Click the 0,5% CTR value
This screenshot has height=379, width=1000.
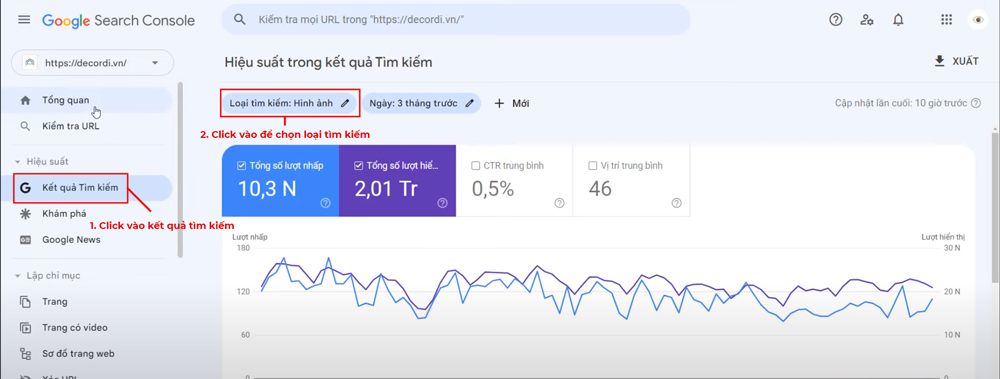pyautogui.click(x=492, y=189)
